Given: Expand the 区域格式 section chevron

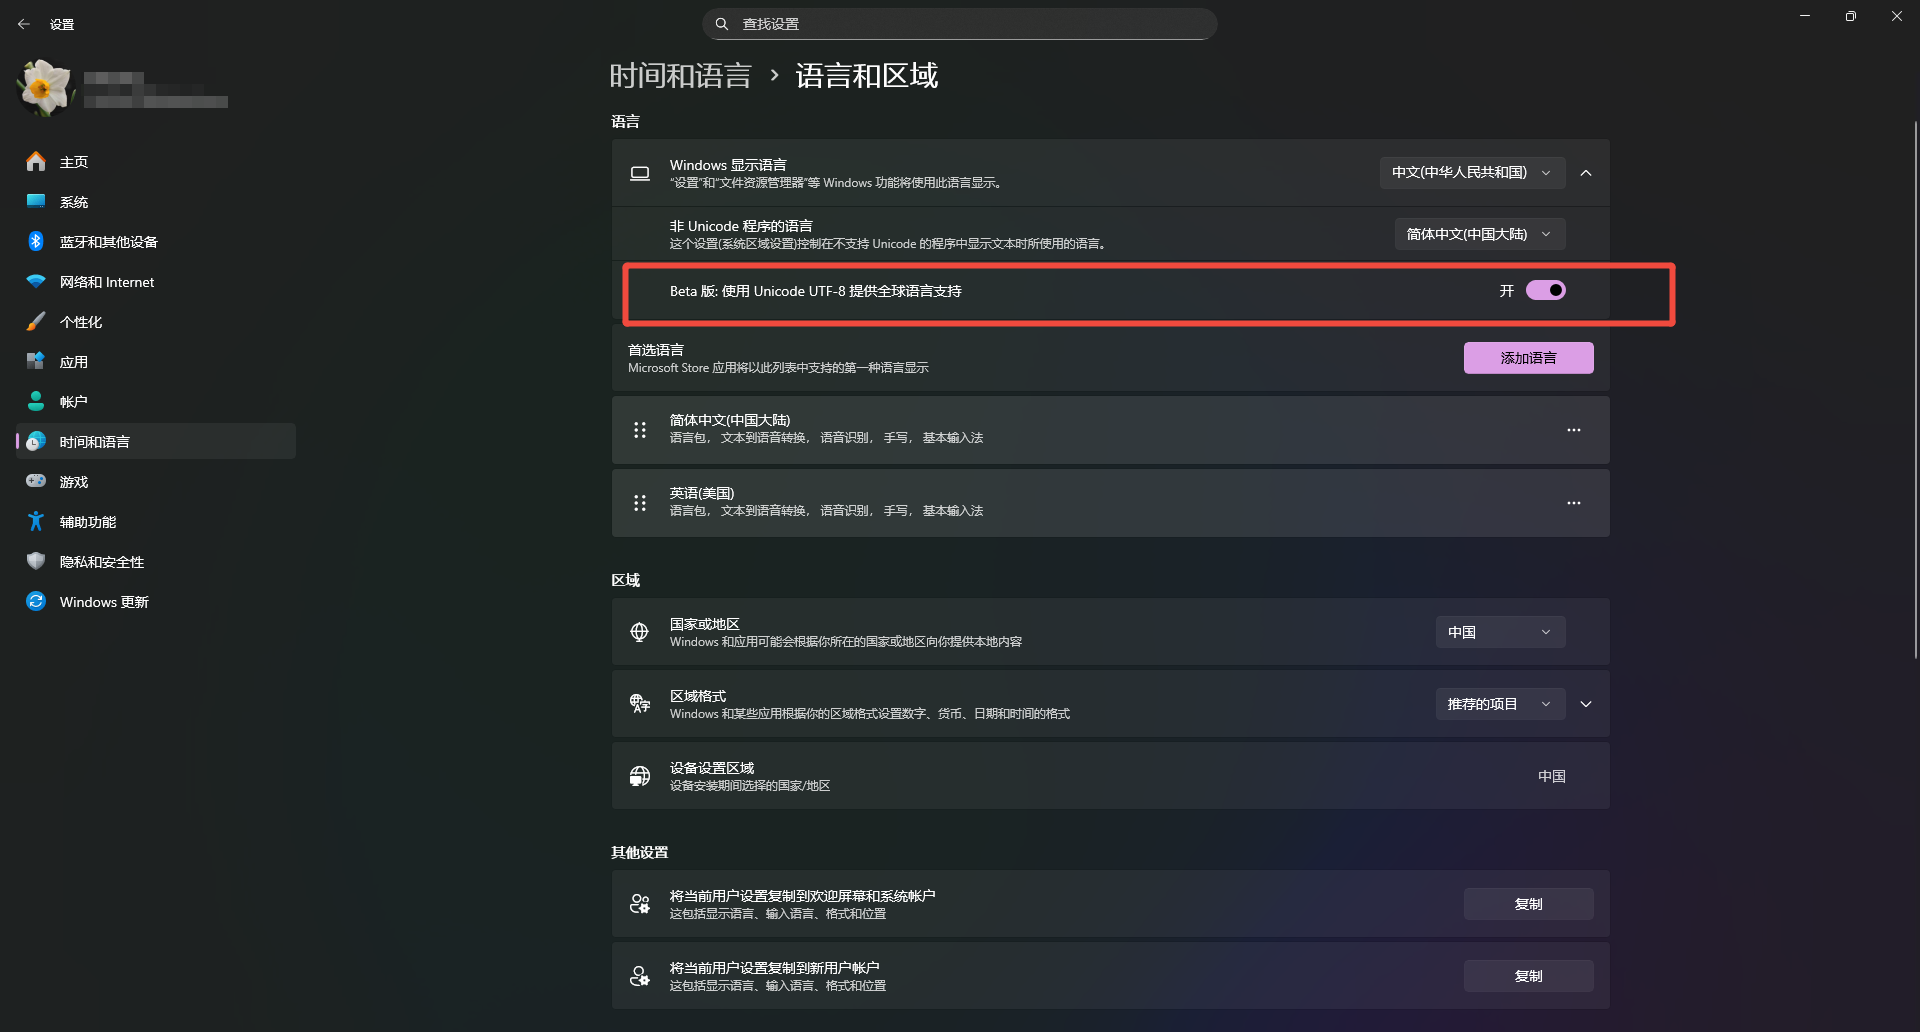Looking at the screenshot, I should click(x=1586, y=704).
